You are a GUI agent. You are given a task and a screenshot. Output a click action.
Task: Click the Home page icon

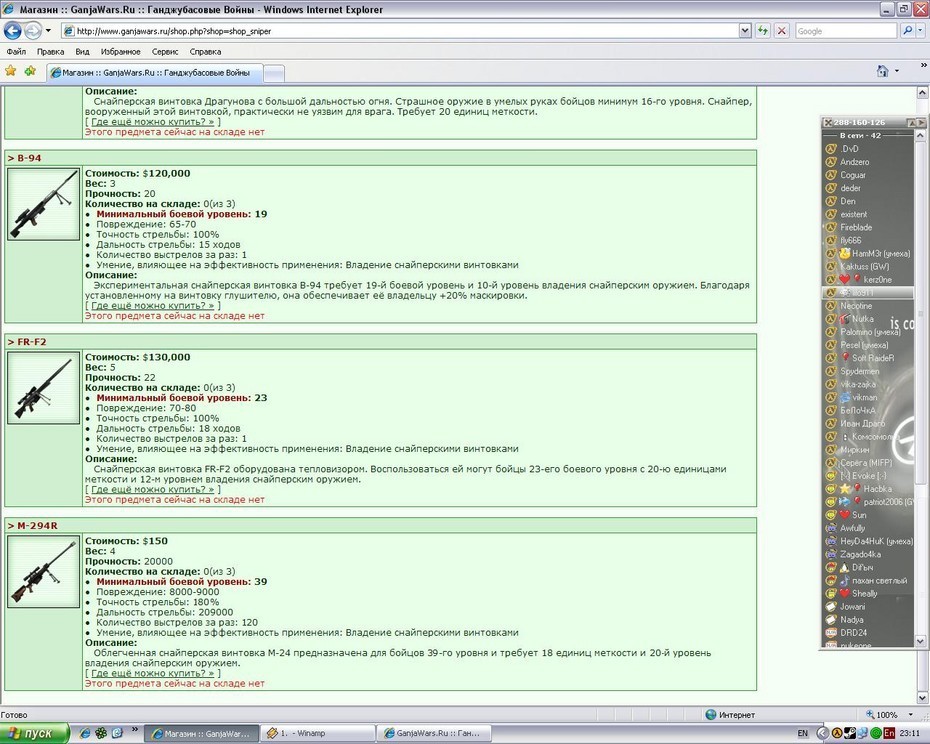click(x=883, y=71)
